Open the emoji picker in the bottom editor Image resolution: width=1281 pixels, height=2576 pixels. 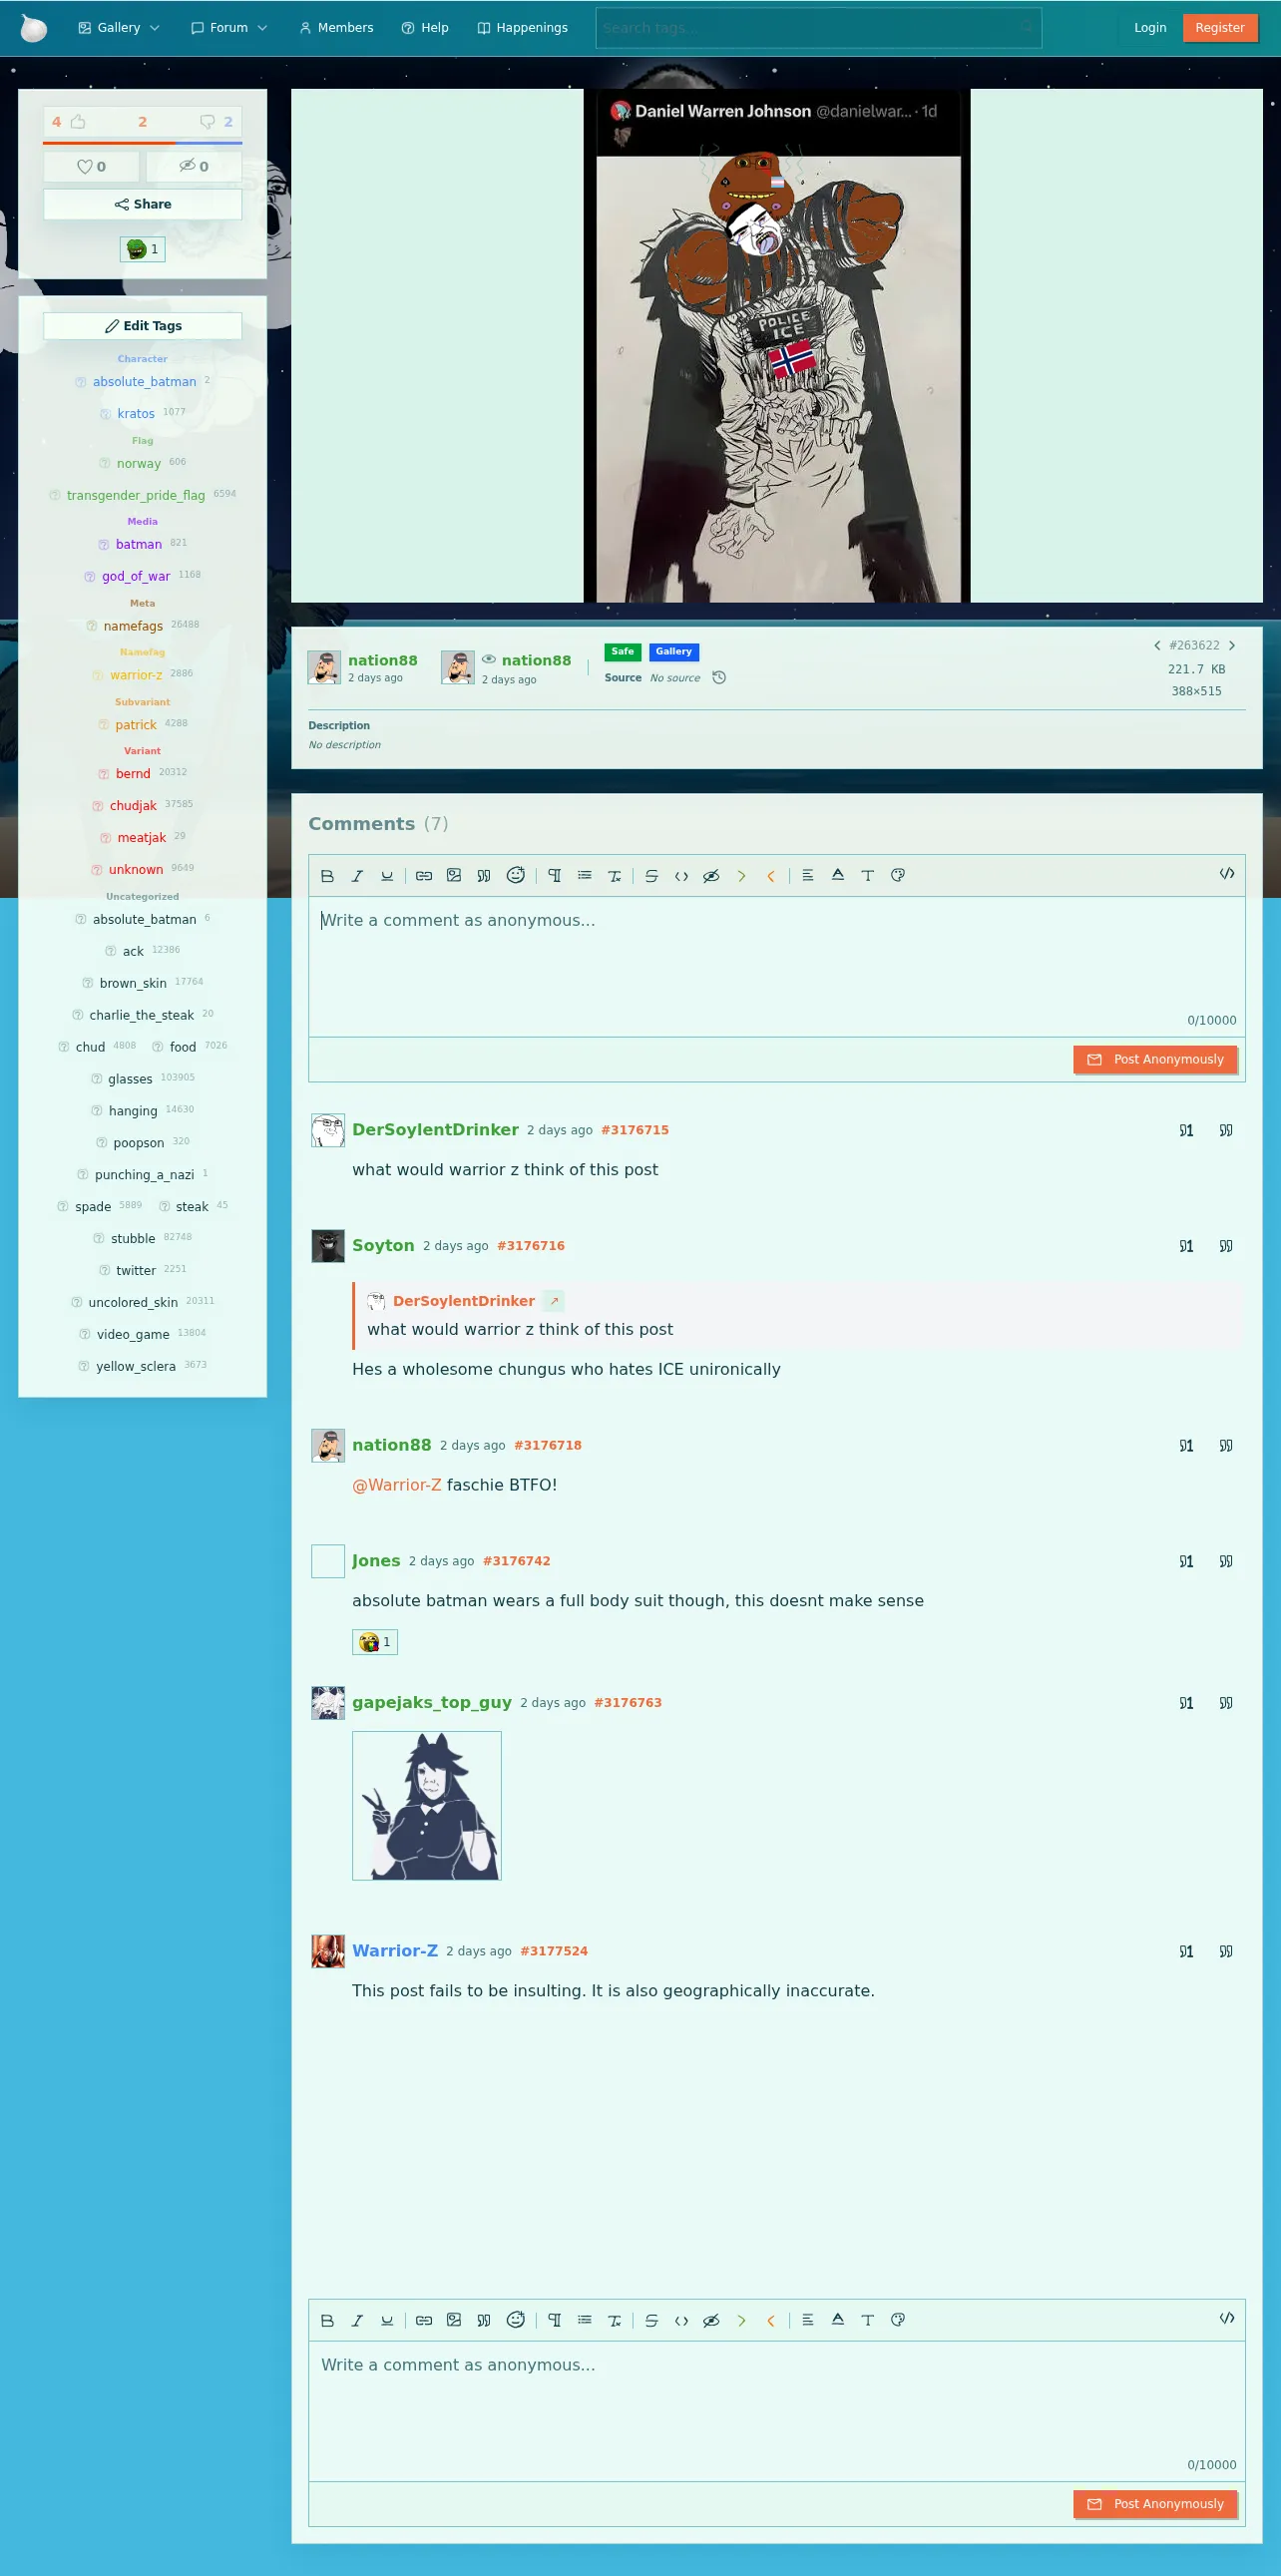click(516, 2320)
